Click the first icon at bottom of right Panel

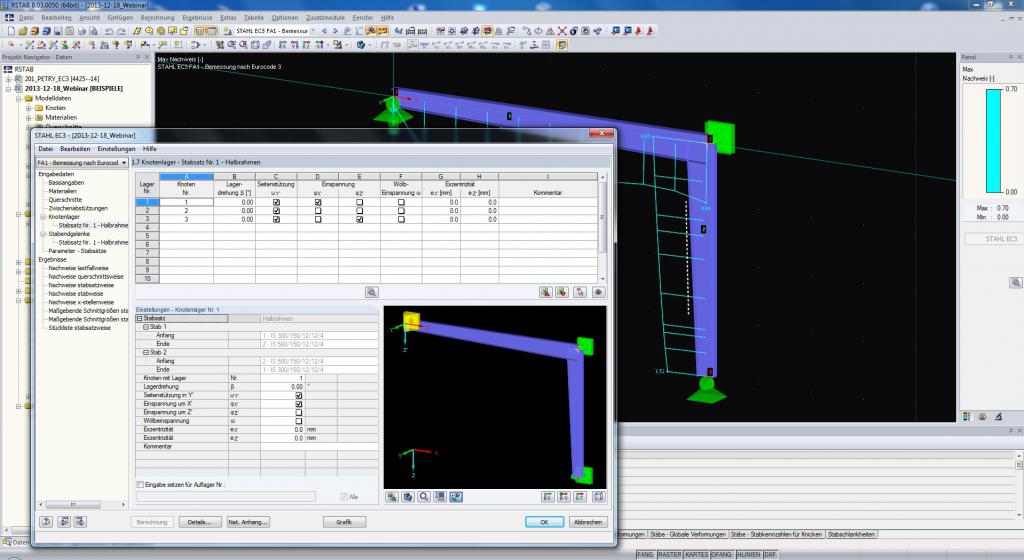967,416
